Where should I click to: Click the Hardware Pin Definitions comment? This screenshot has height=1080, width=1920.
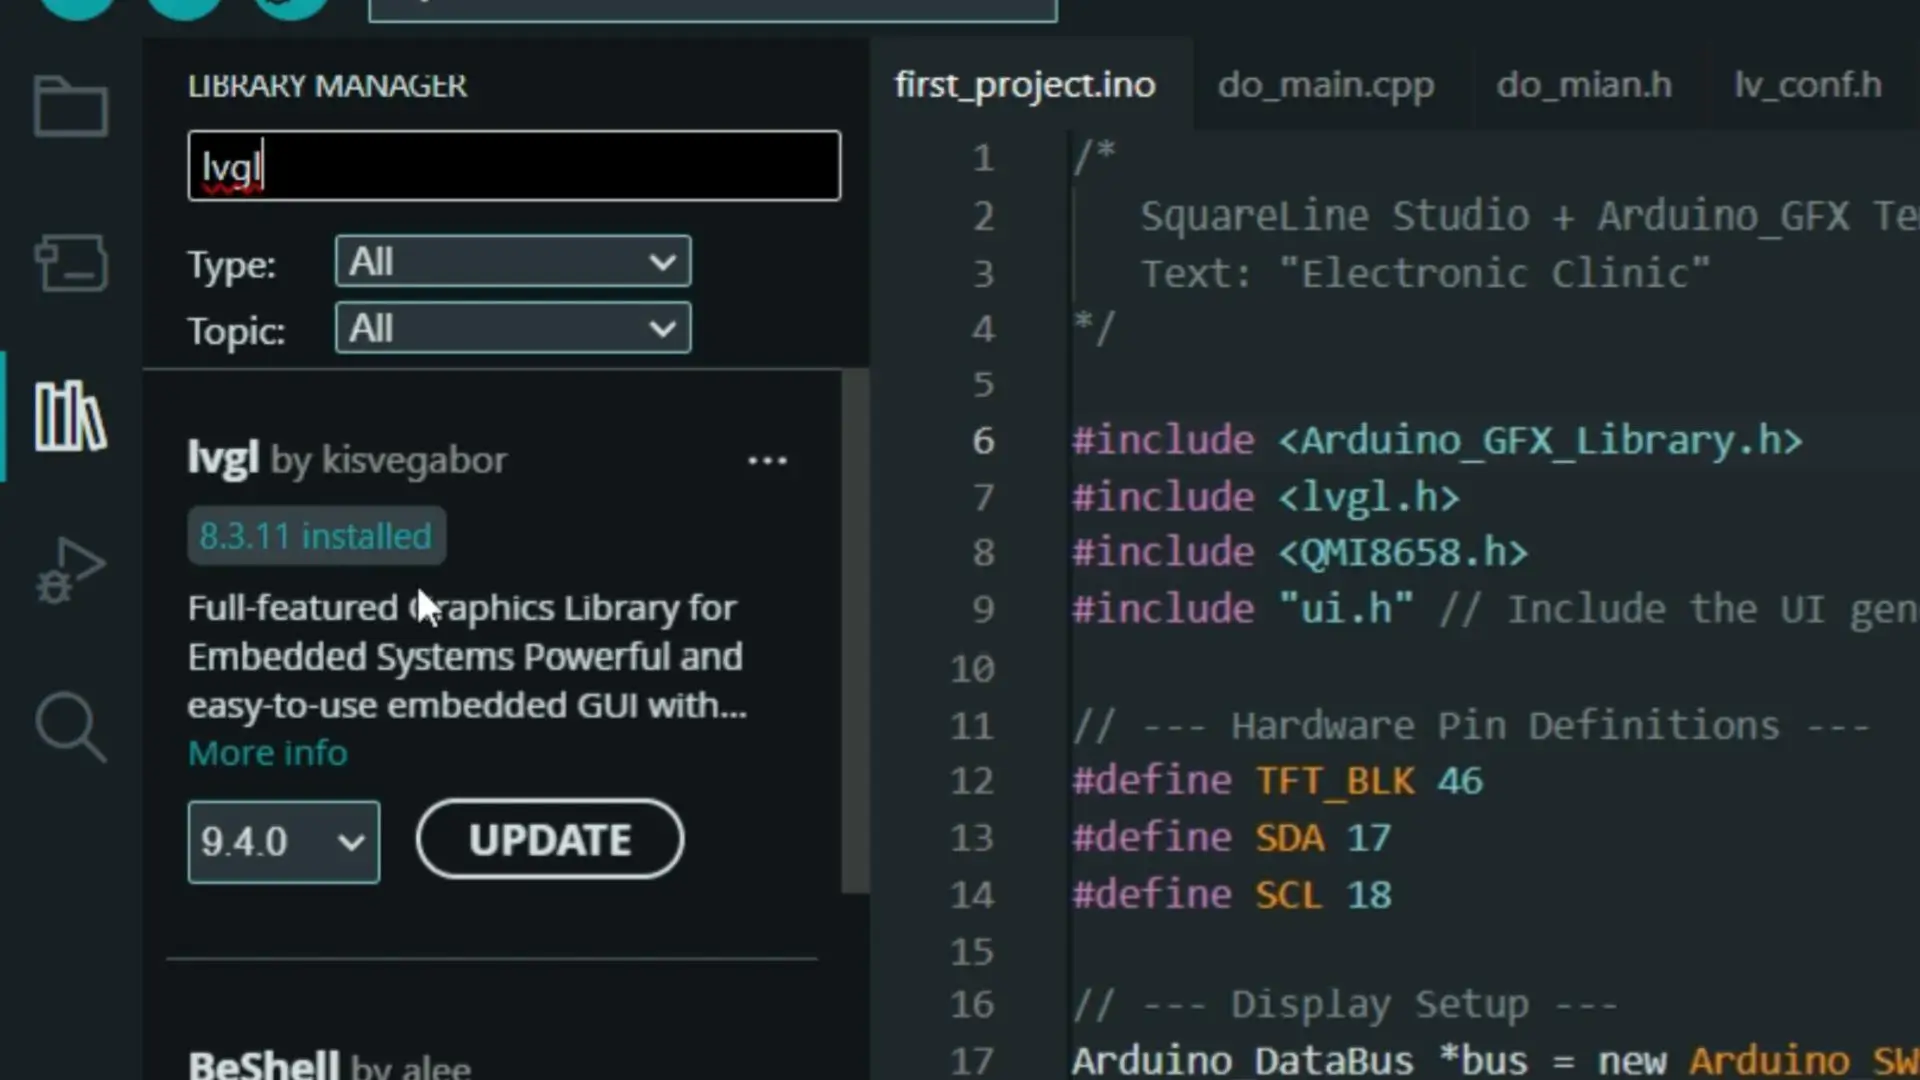(x=1470, y=726)
